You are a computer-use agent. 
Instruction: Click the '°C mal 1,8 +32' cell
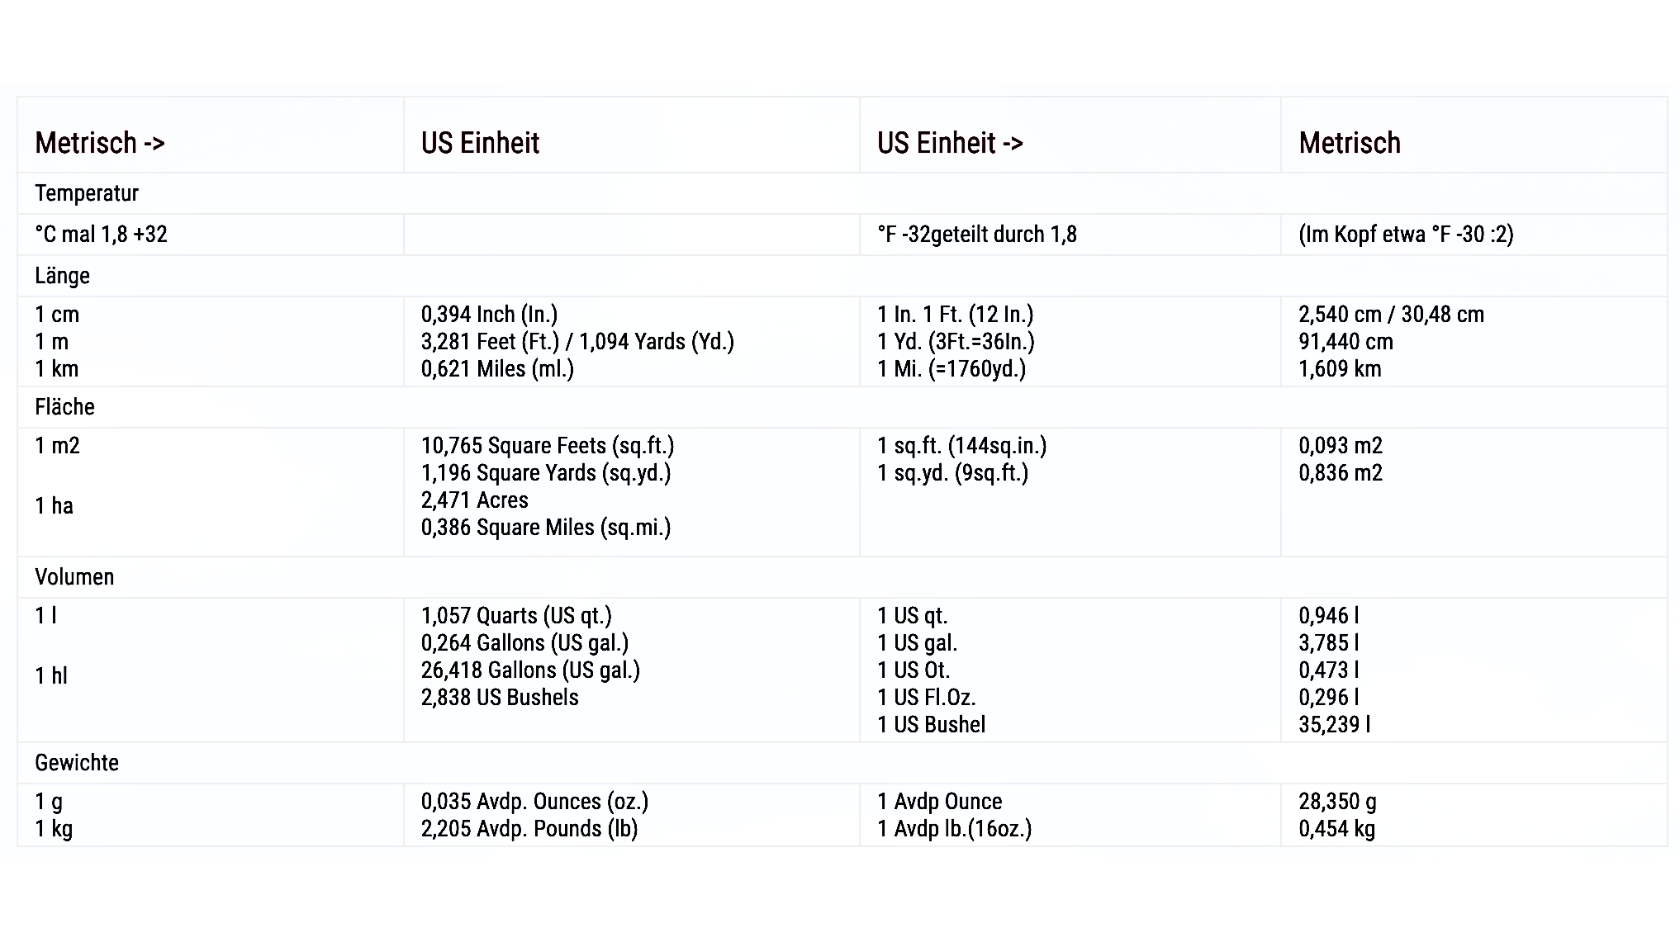[101, 234]
